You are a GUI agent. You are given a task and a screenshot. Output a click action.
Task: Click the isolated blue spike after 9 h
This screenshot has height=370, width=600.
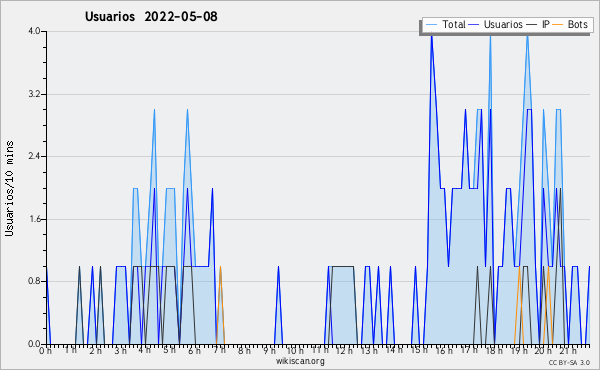click(x=278, y=305)
